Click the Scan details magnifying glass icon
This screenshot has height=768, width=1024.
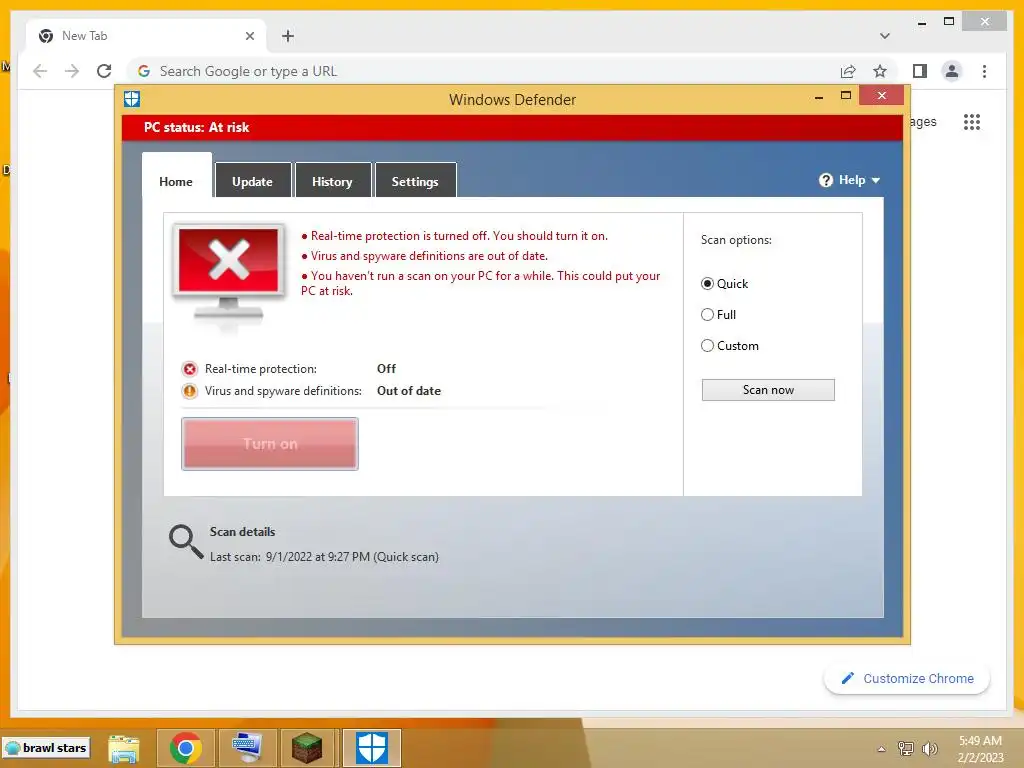(186, 542)
